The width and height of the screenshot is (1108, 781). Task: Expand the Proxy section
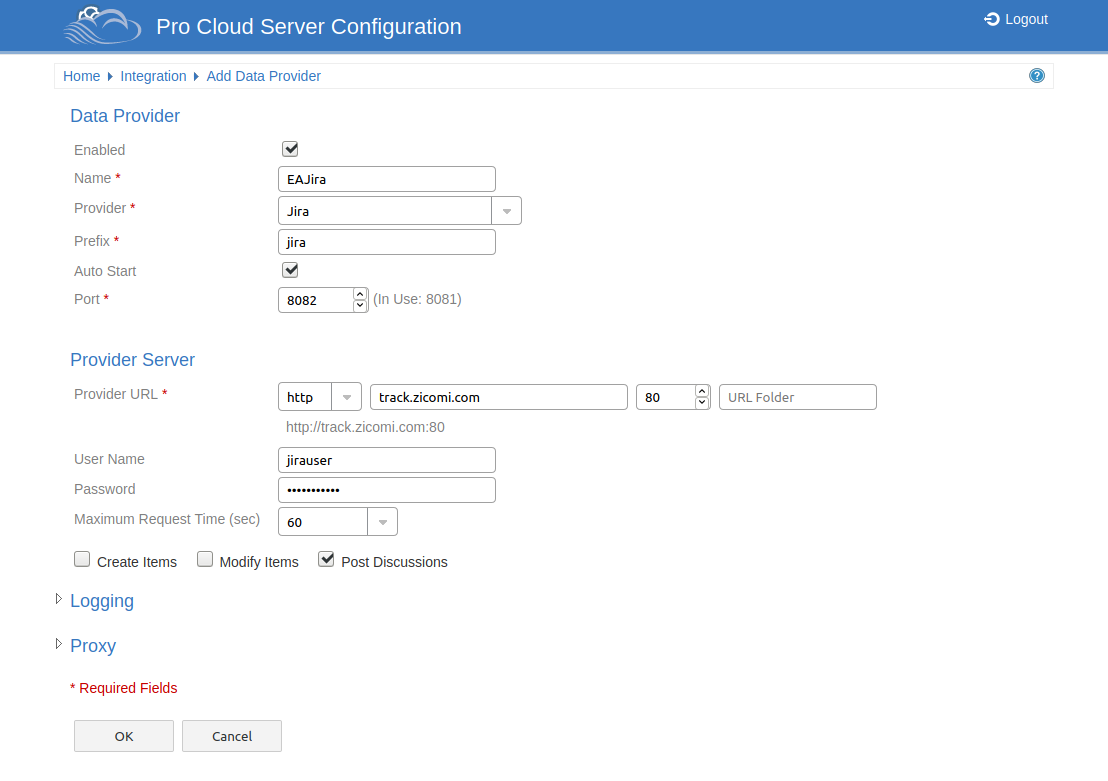tap(59, 644)
